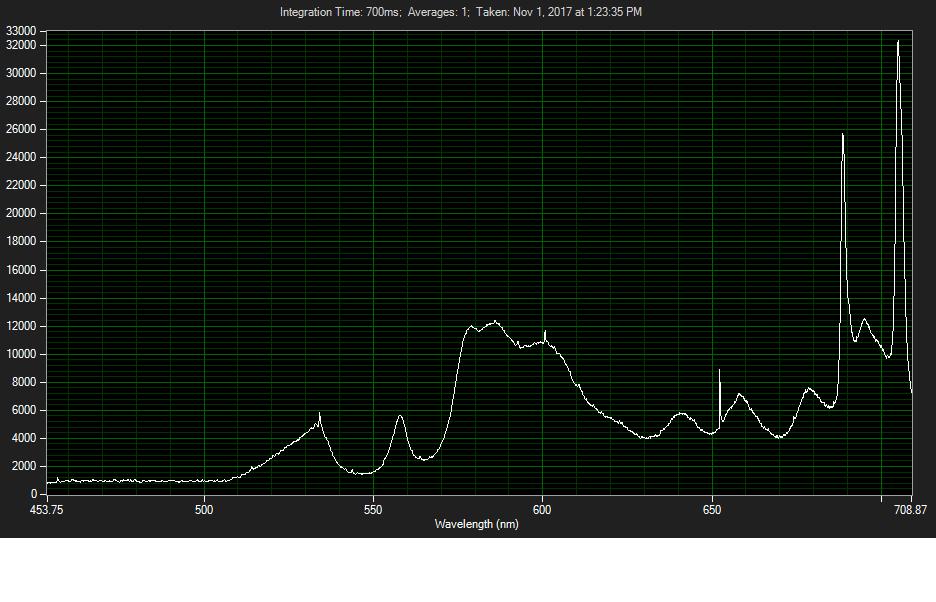The height and width of the screenshot is (602, 936).
Task: Click the "Averages: 1" header text
Action: pyautogui.click(x=438, y=12)
